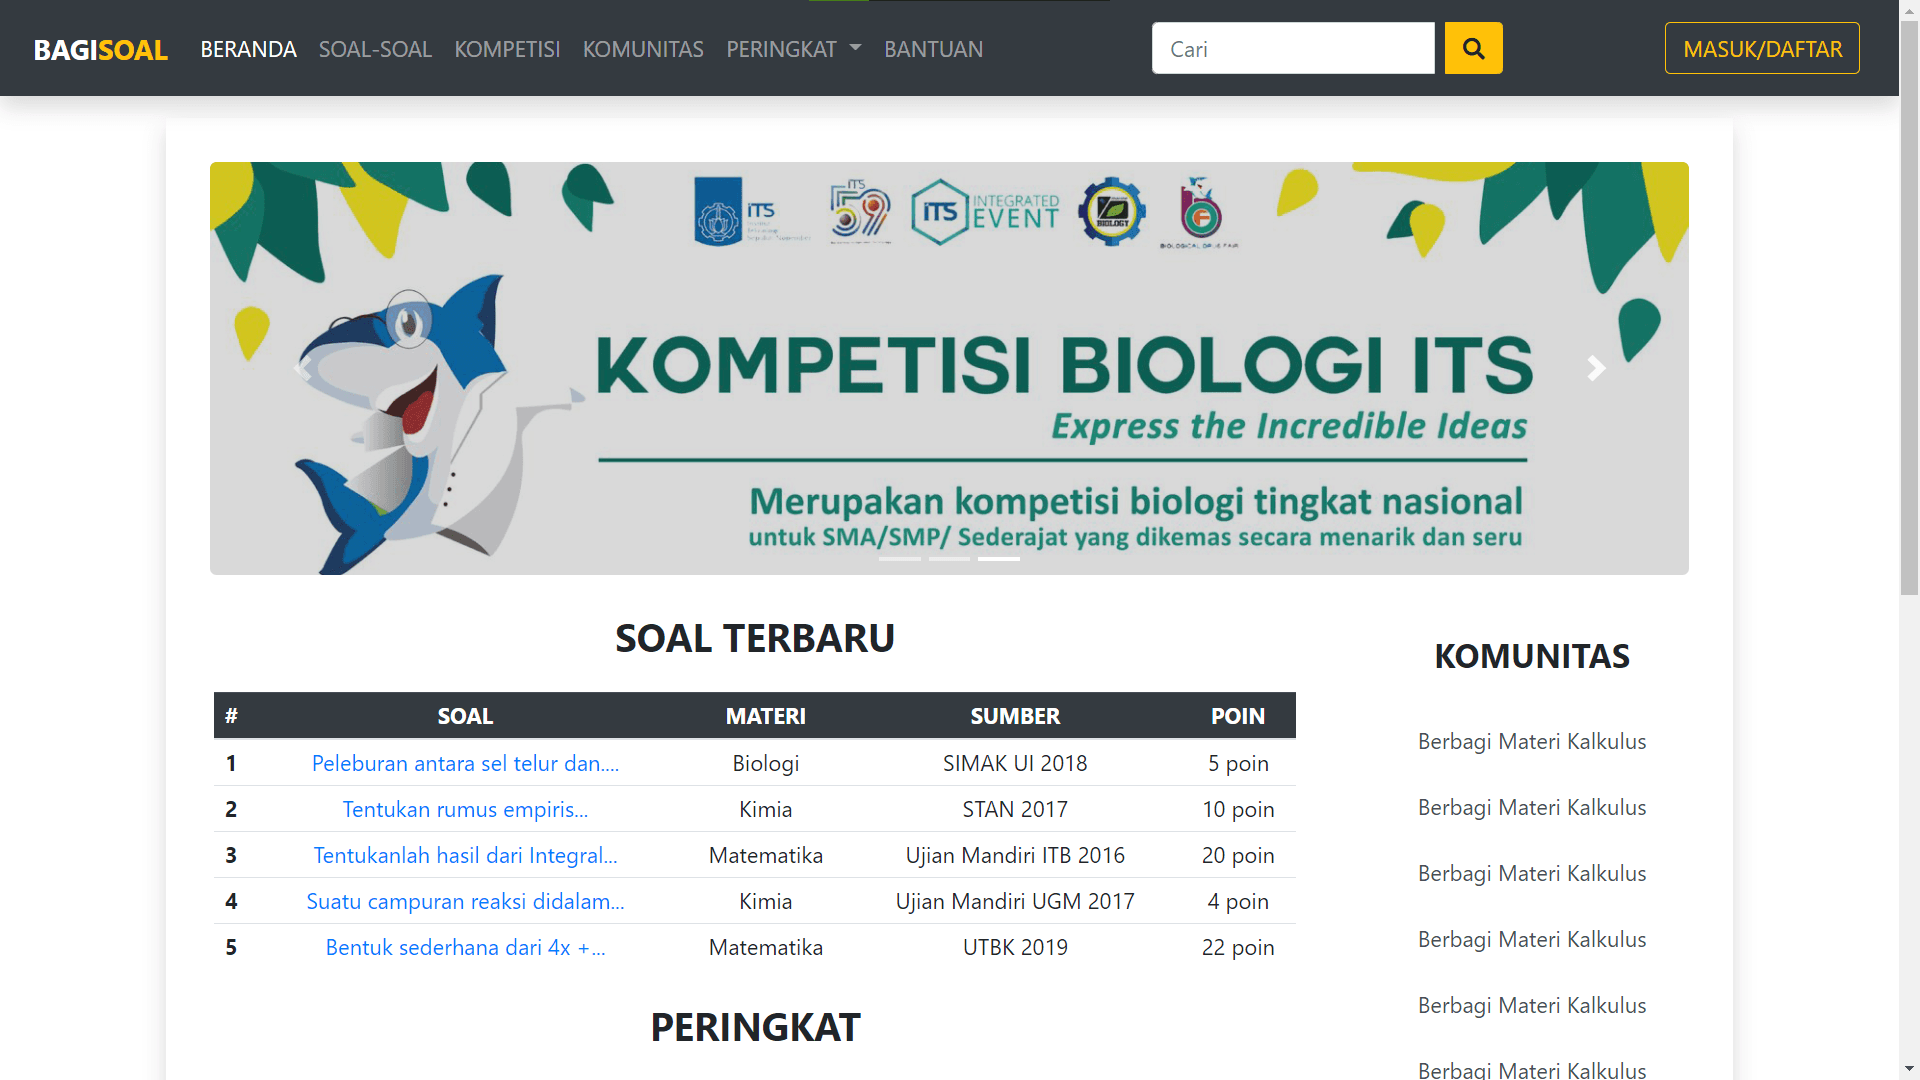Go to previous carousel slide arrow
The height and width of the screenshot is (1080, 1920).
pyautogui.click(x=301, y=368)
